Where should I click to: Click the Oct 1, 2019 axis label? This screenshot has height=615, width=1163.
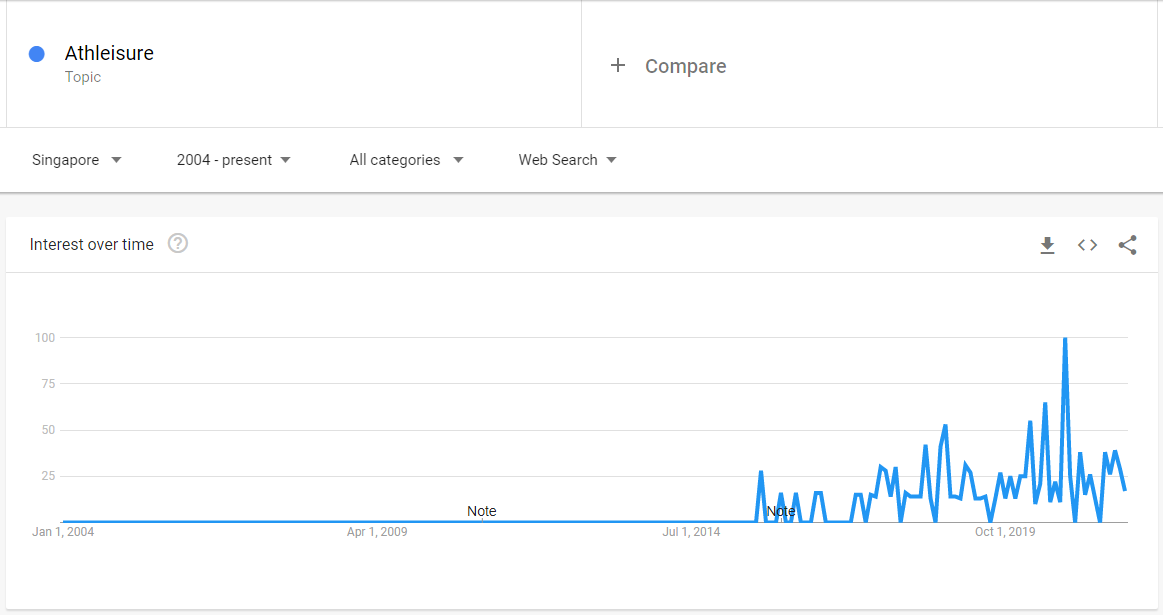tap(1005, 532)
